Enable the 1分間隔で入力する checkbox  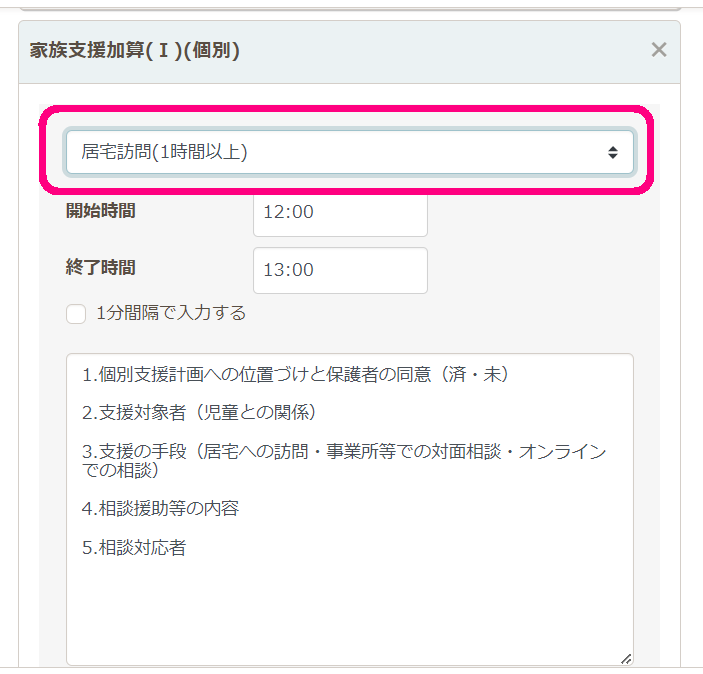point(76,314)
